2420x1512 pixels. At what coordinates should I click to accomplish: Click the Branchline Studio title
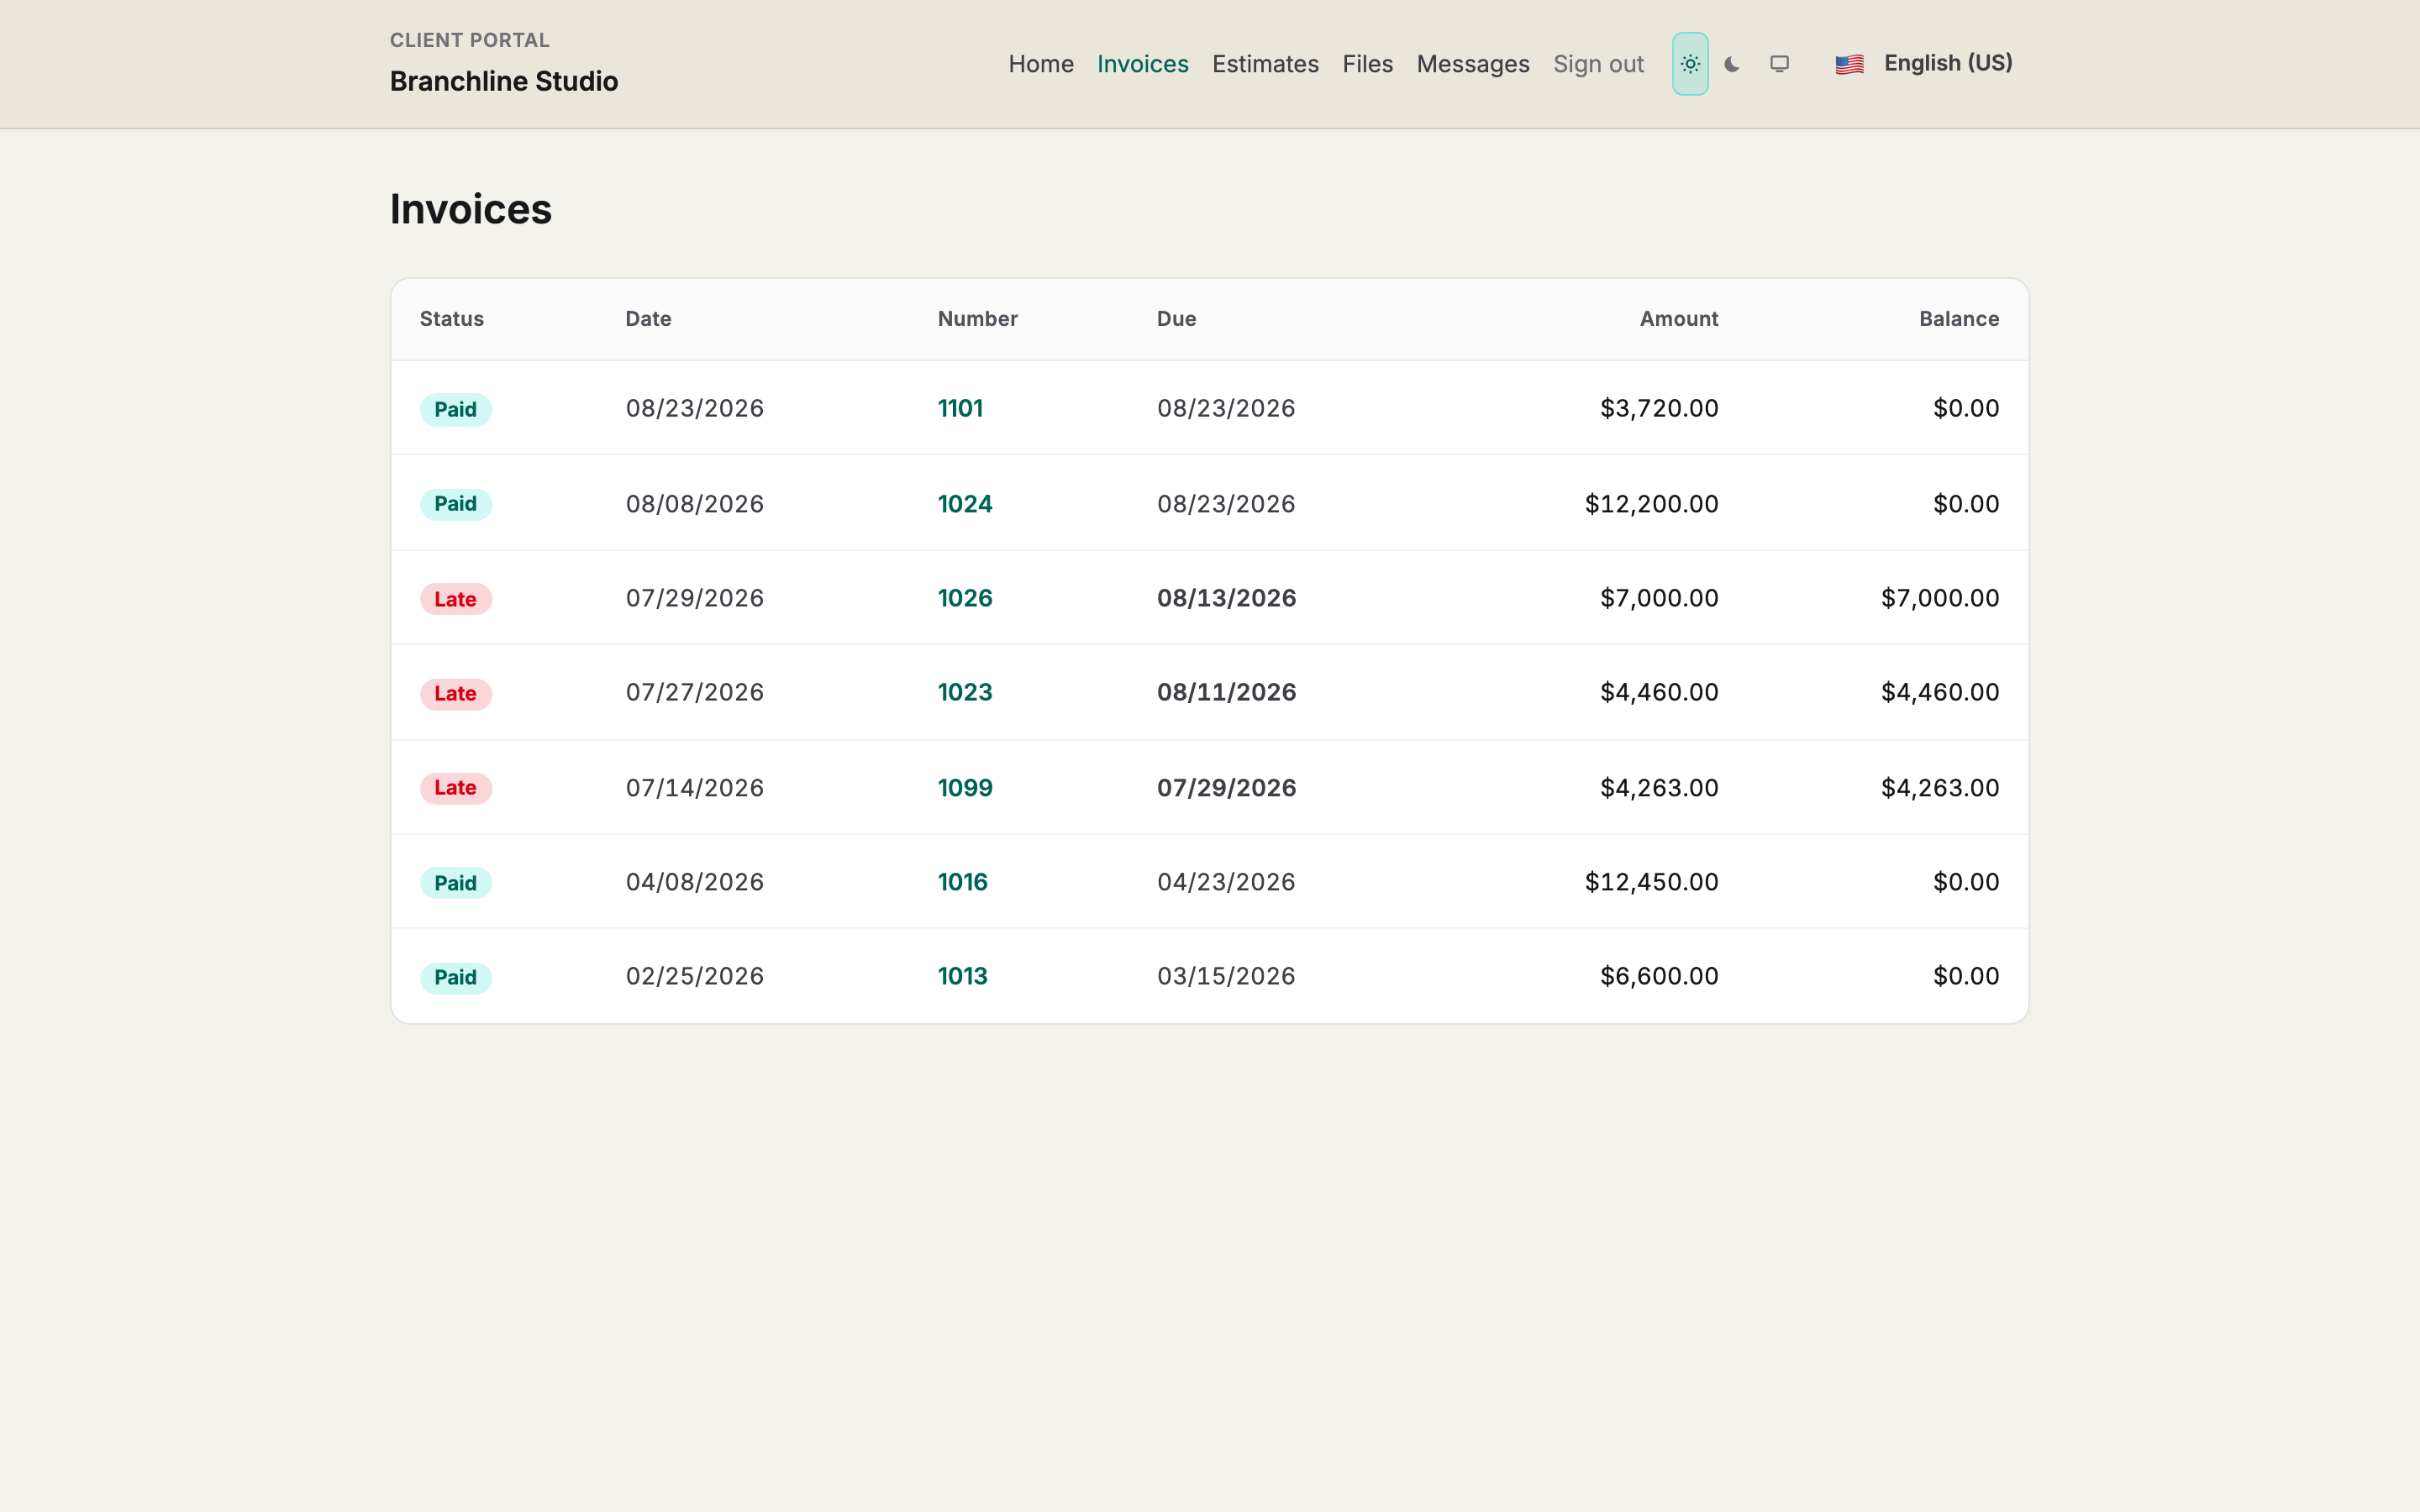point(504,81)
